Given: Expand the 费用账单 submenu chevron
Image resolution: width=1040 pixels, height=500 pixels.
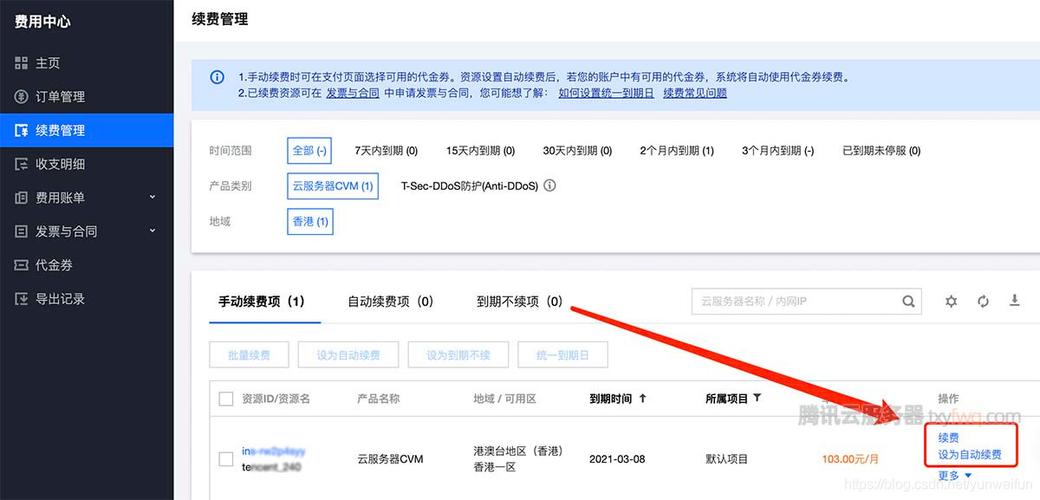Looking at the screenshot, I should tap(152, 197).
